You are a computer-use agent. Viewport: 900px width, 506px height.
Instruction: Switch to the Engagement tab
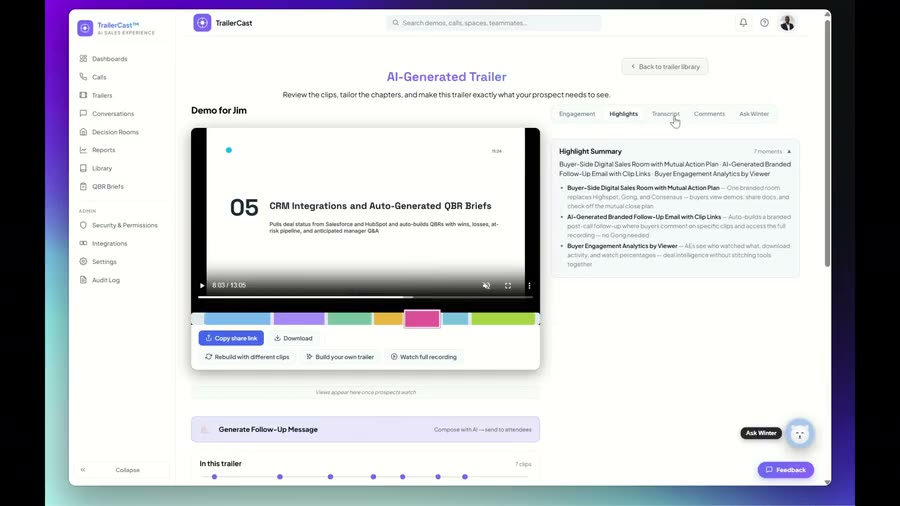coord(577,114)
